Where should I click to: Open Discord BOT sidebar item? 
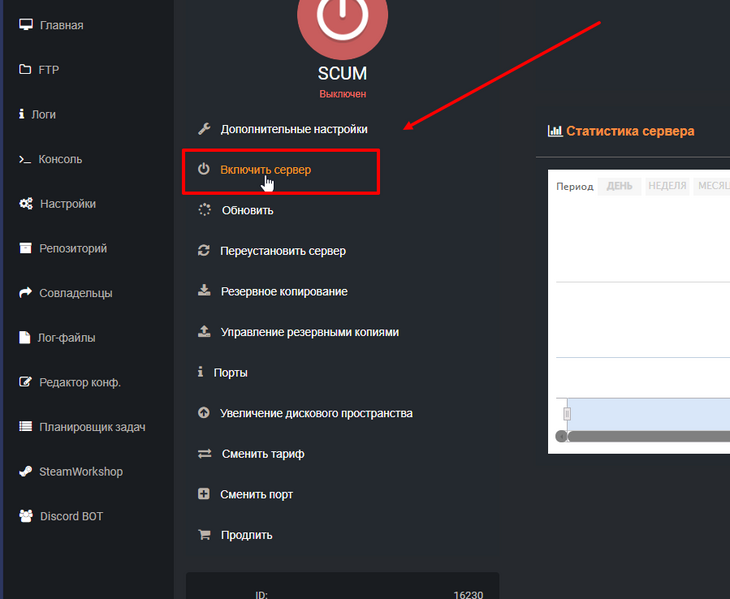point(71,517)
